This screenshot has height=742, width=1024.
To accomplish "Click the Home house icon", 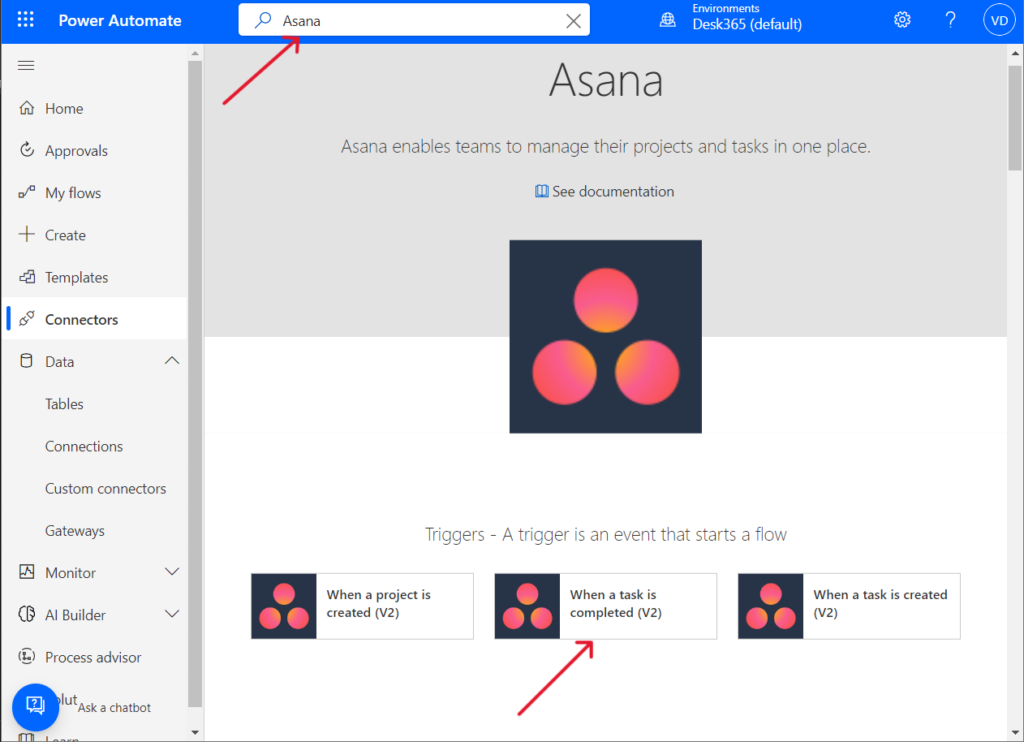I will (27, 108).
